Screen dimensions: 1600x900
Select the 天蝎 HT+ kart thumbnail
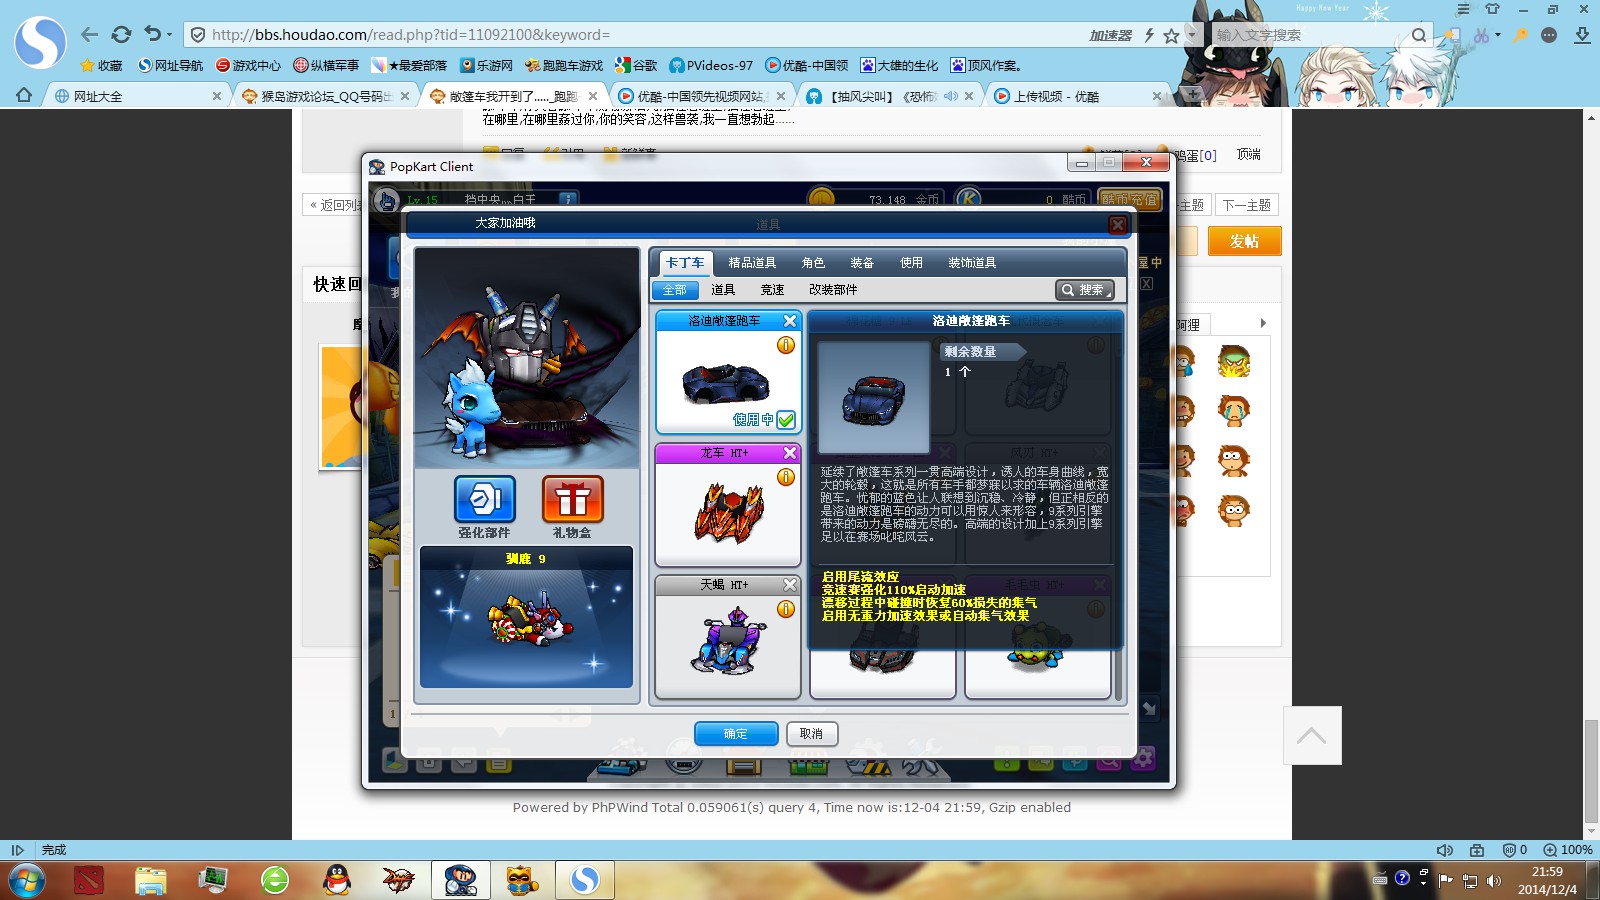click(727, 642)
